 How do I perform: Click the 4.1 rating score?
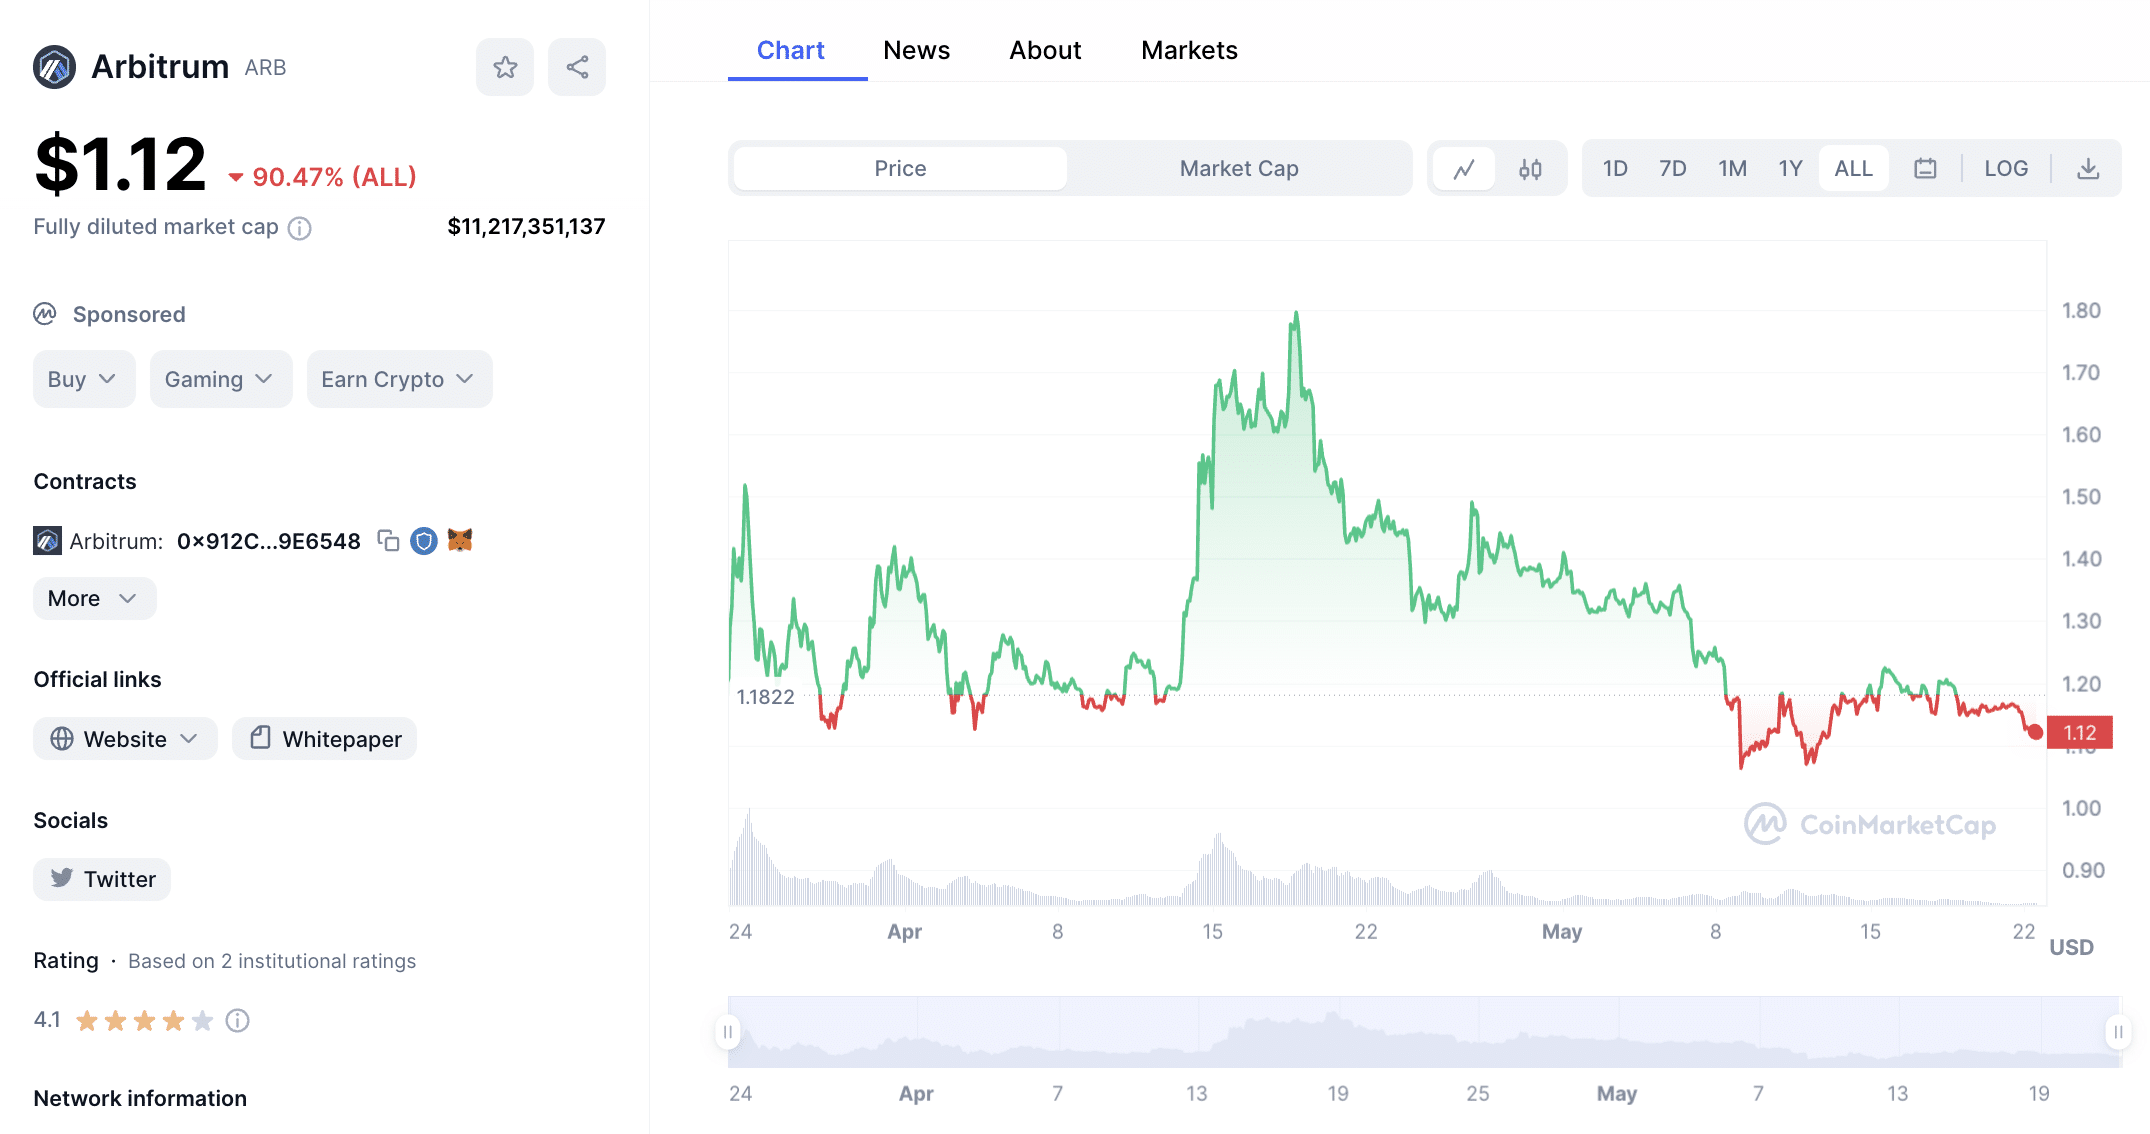pyautogui.click(x=47, y=1020)
